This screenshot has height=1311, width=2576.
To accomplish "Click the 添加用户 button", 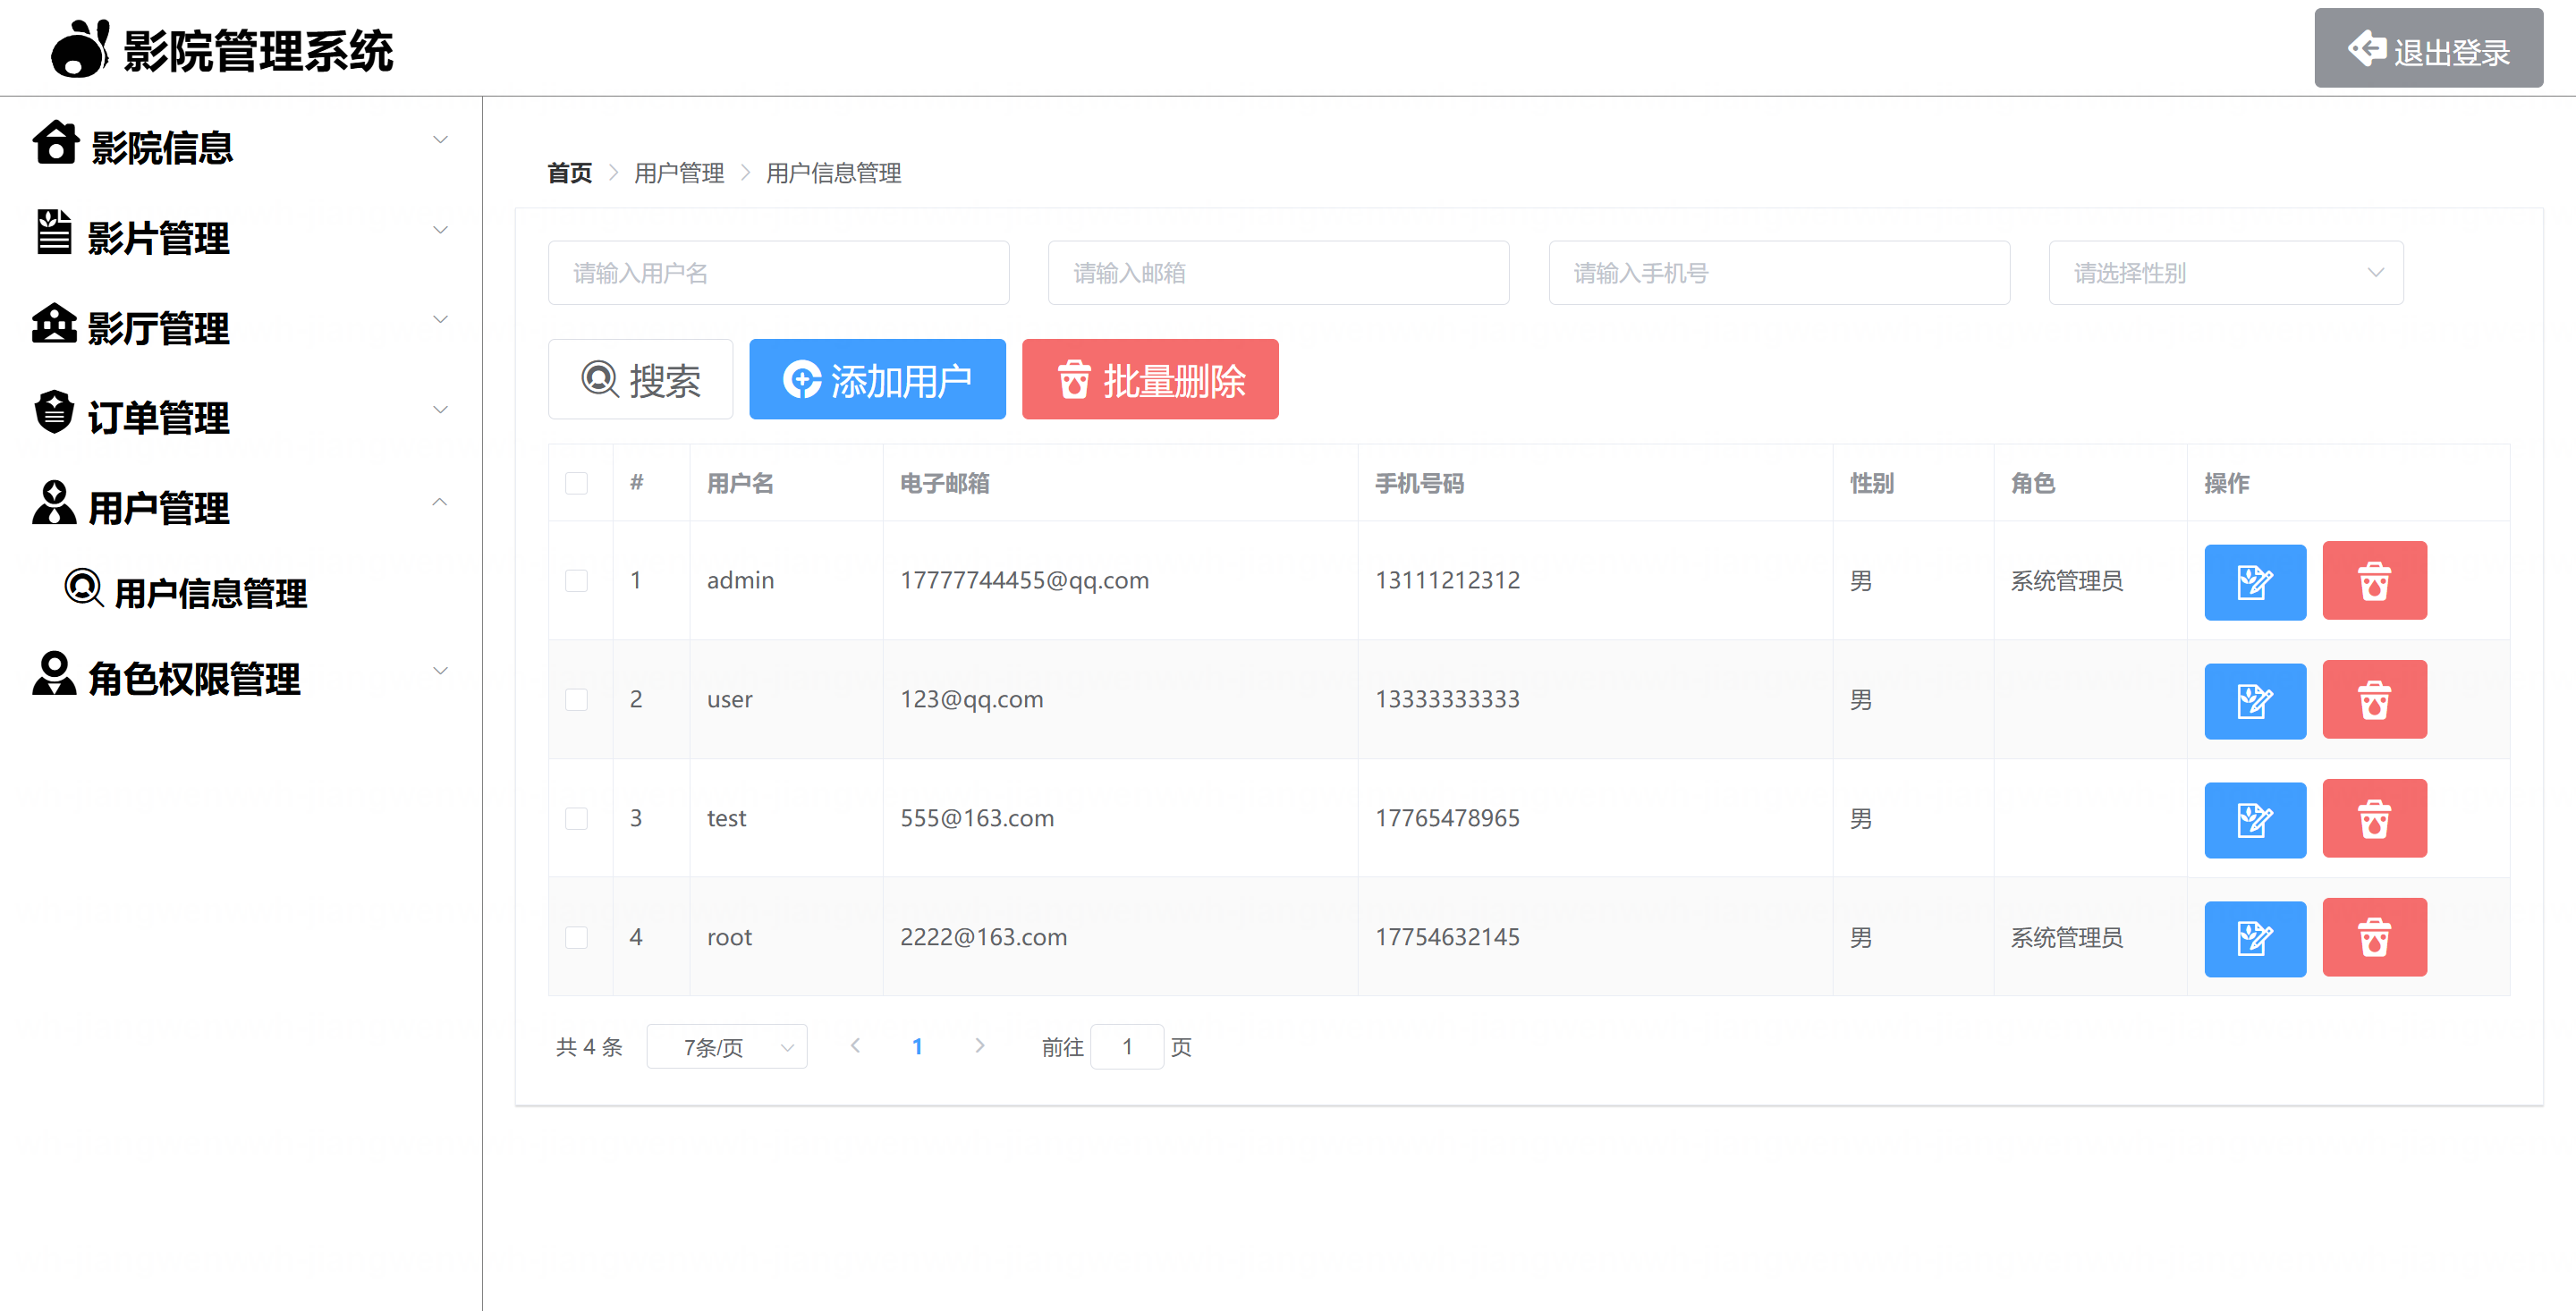I will (877, 380).
